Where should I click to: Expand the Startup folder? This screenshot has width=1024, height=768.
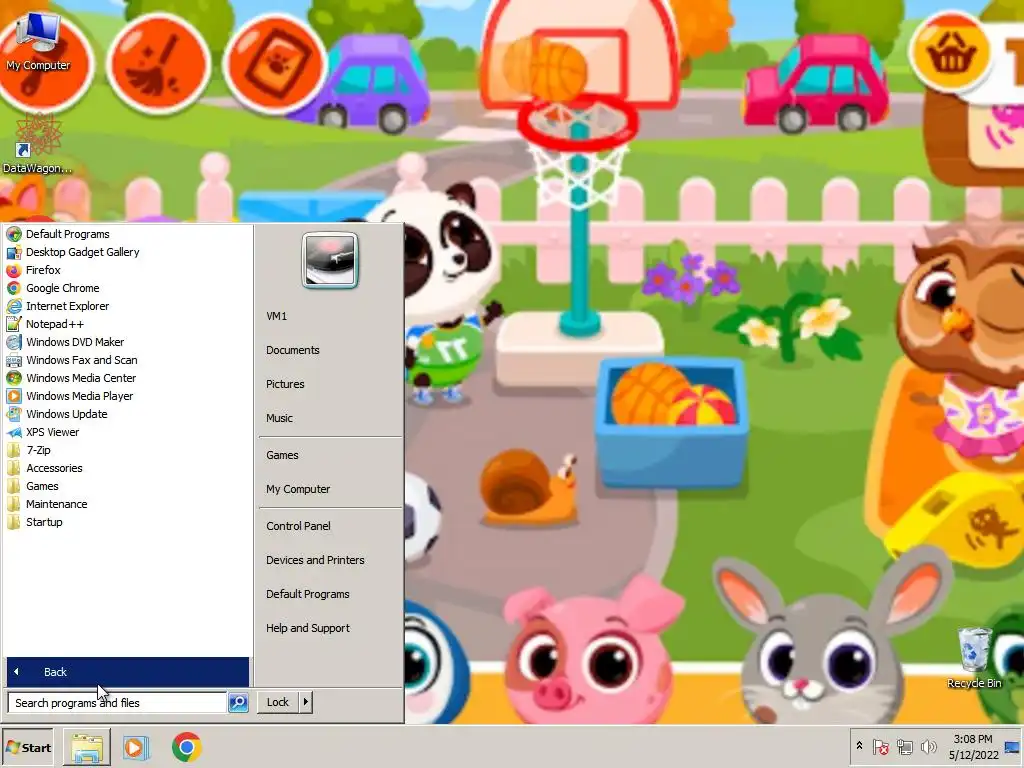(44, 522)
